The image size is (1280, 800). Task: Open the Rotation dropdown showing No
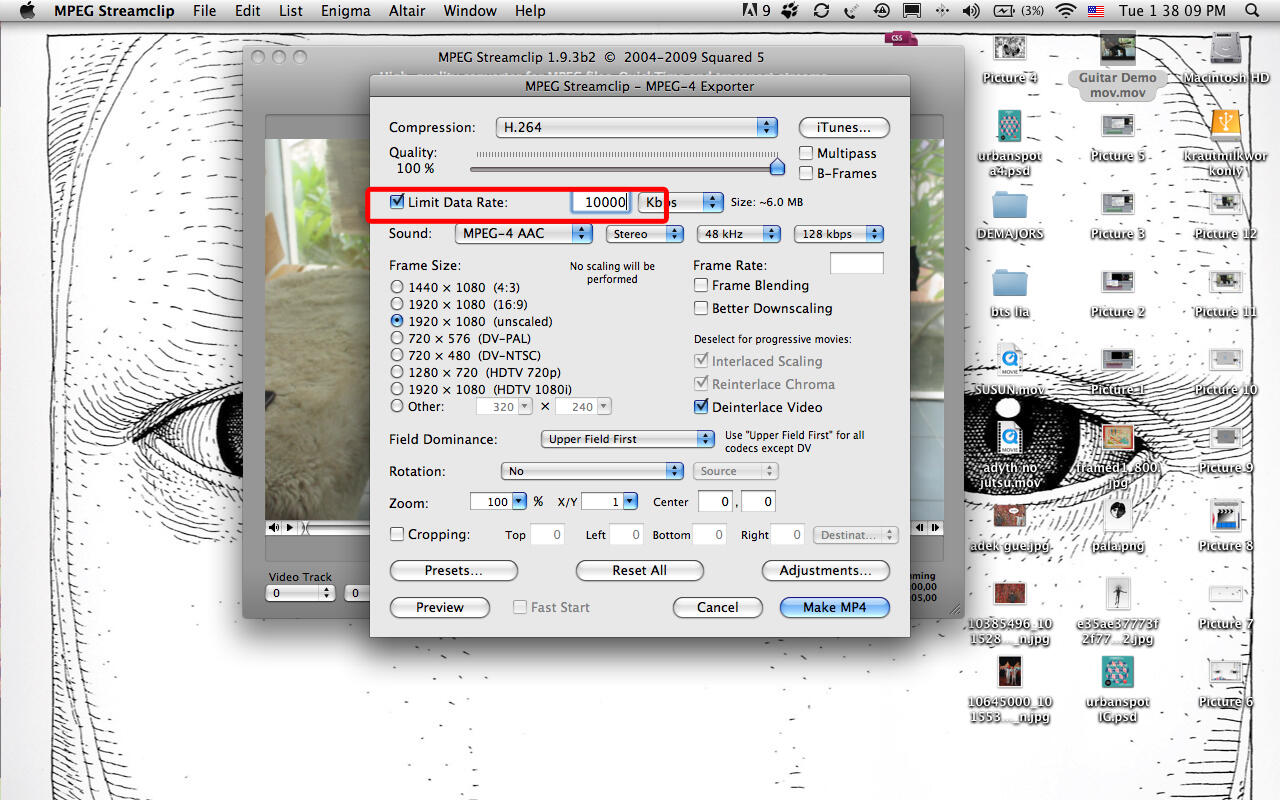point(592,471)
